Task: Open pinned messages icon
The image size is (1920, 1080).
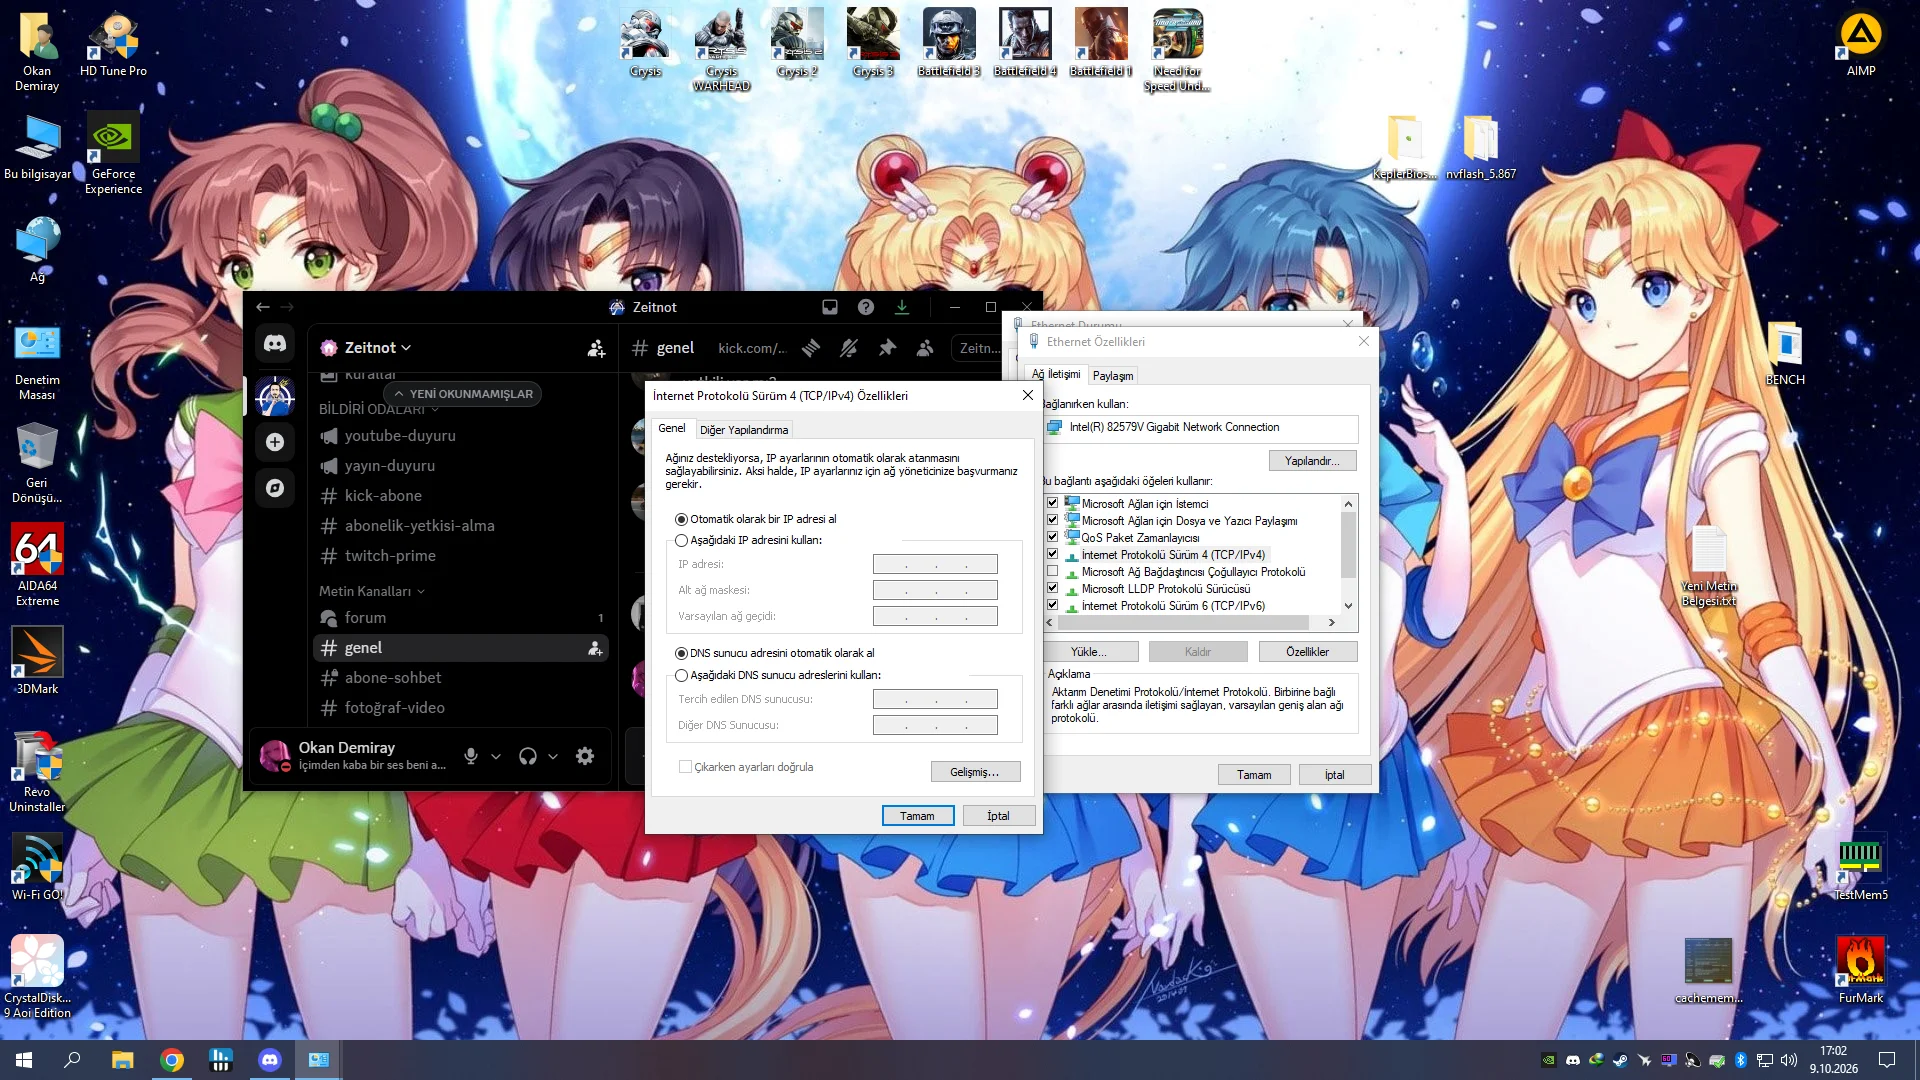Action: click(887, 348)
